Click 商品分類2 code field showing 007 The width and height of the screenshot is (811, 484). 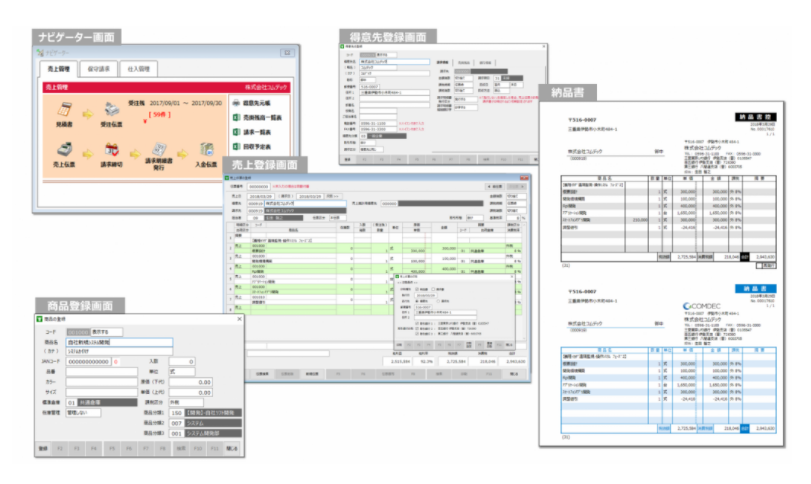(x=176, y=423)
